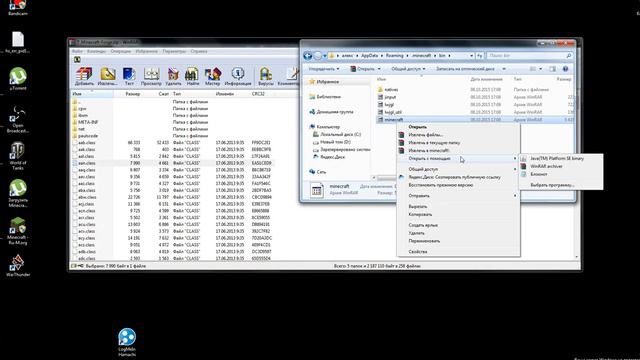Screen dimensions: 640x360
Task: Open uTorrent desktop shortcut
Action: [x=18, y=79]
